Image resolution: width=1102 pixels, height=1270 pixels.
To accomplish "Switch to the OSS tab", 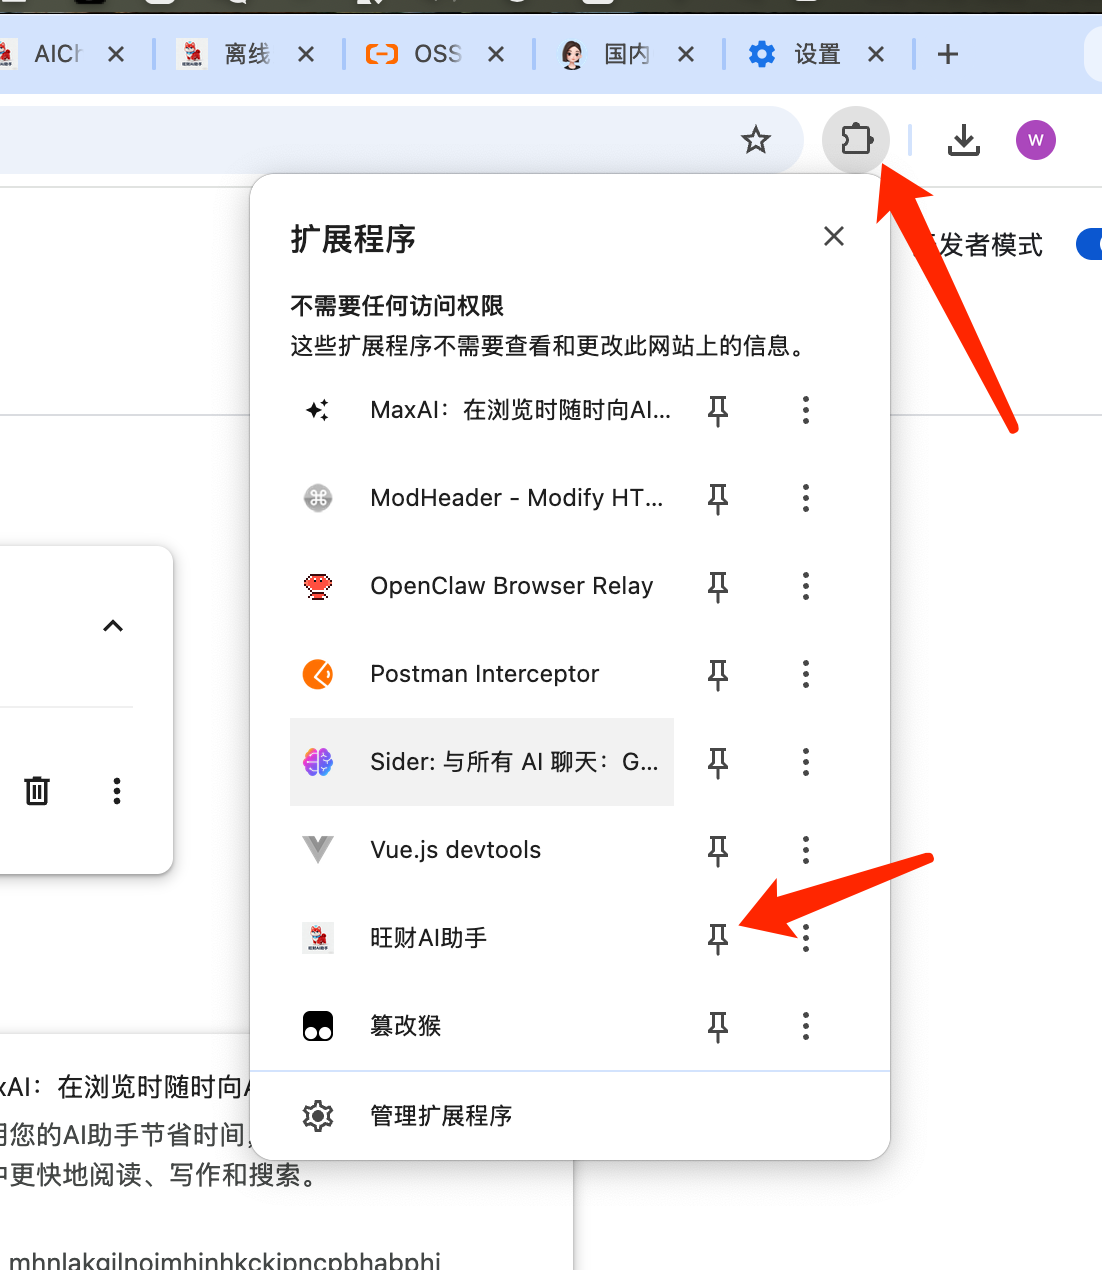I will (436, 54).
